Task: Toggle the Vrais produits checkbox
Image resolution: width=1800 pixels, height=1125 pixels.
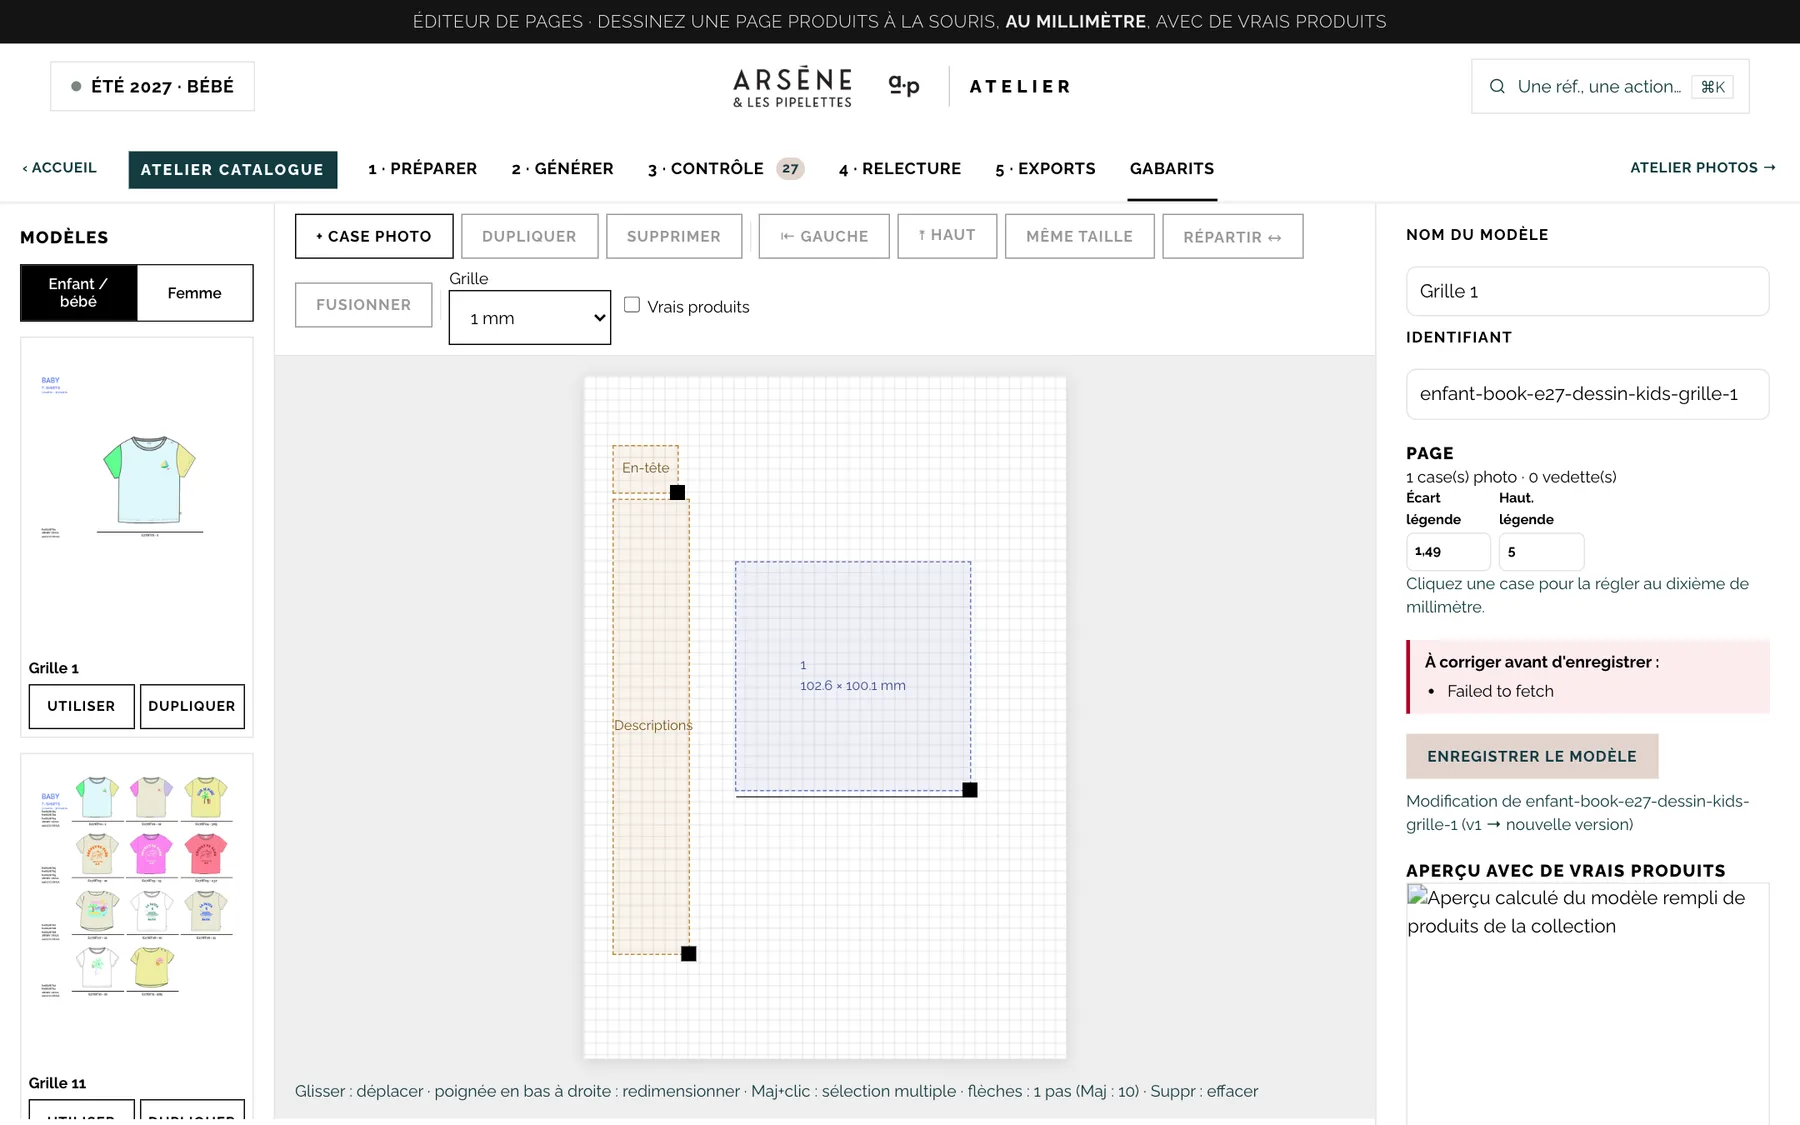Action: [632, 305]
